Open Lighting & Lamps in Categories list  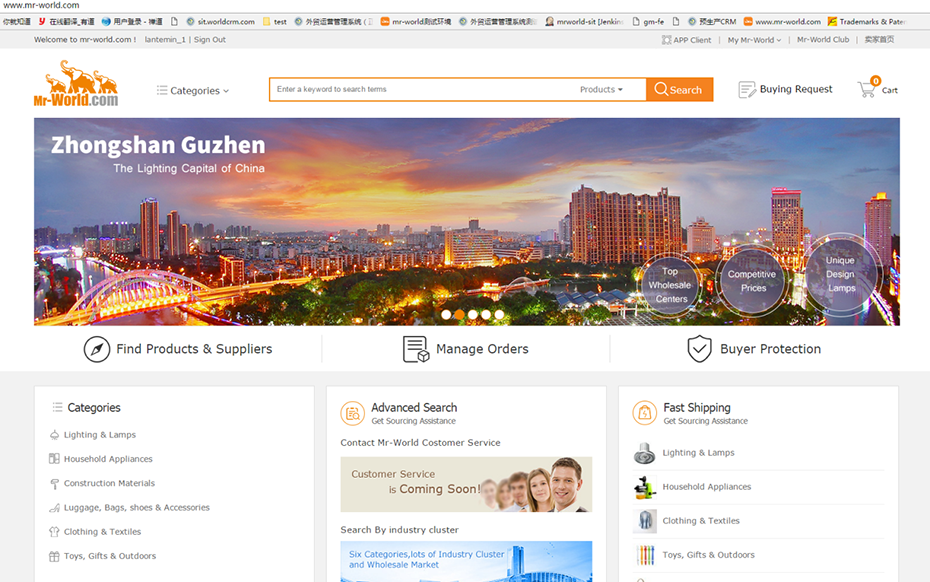click(99, 435)
